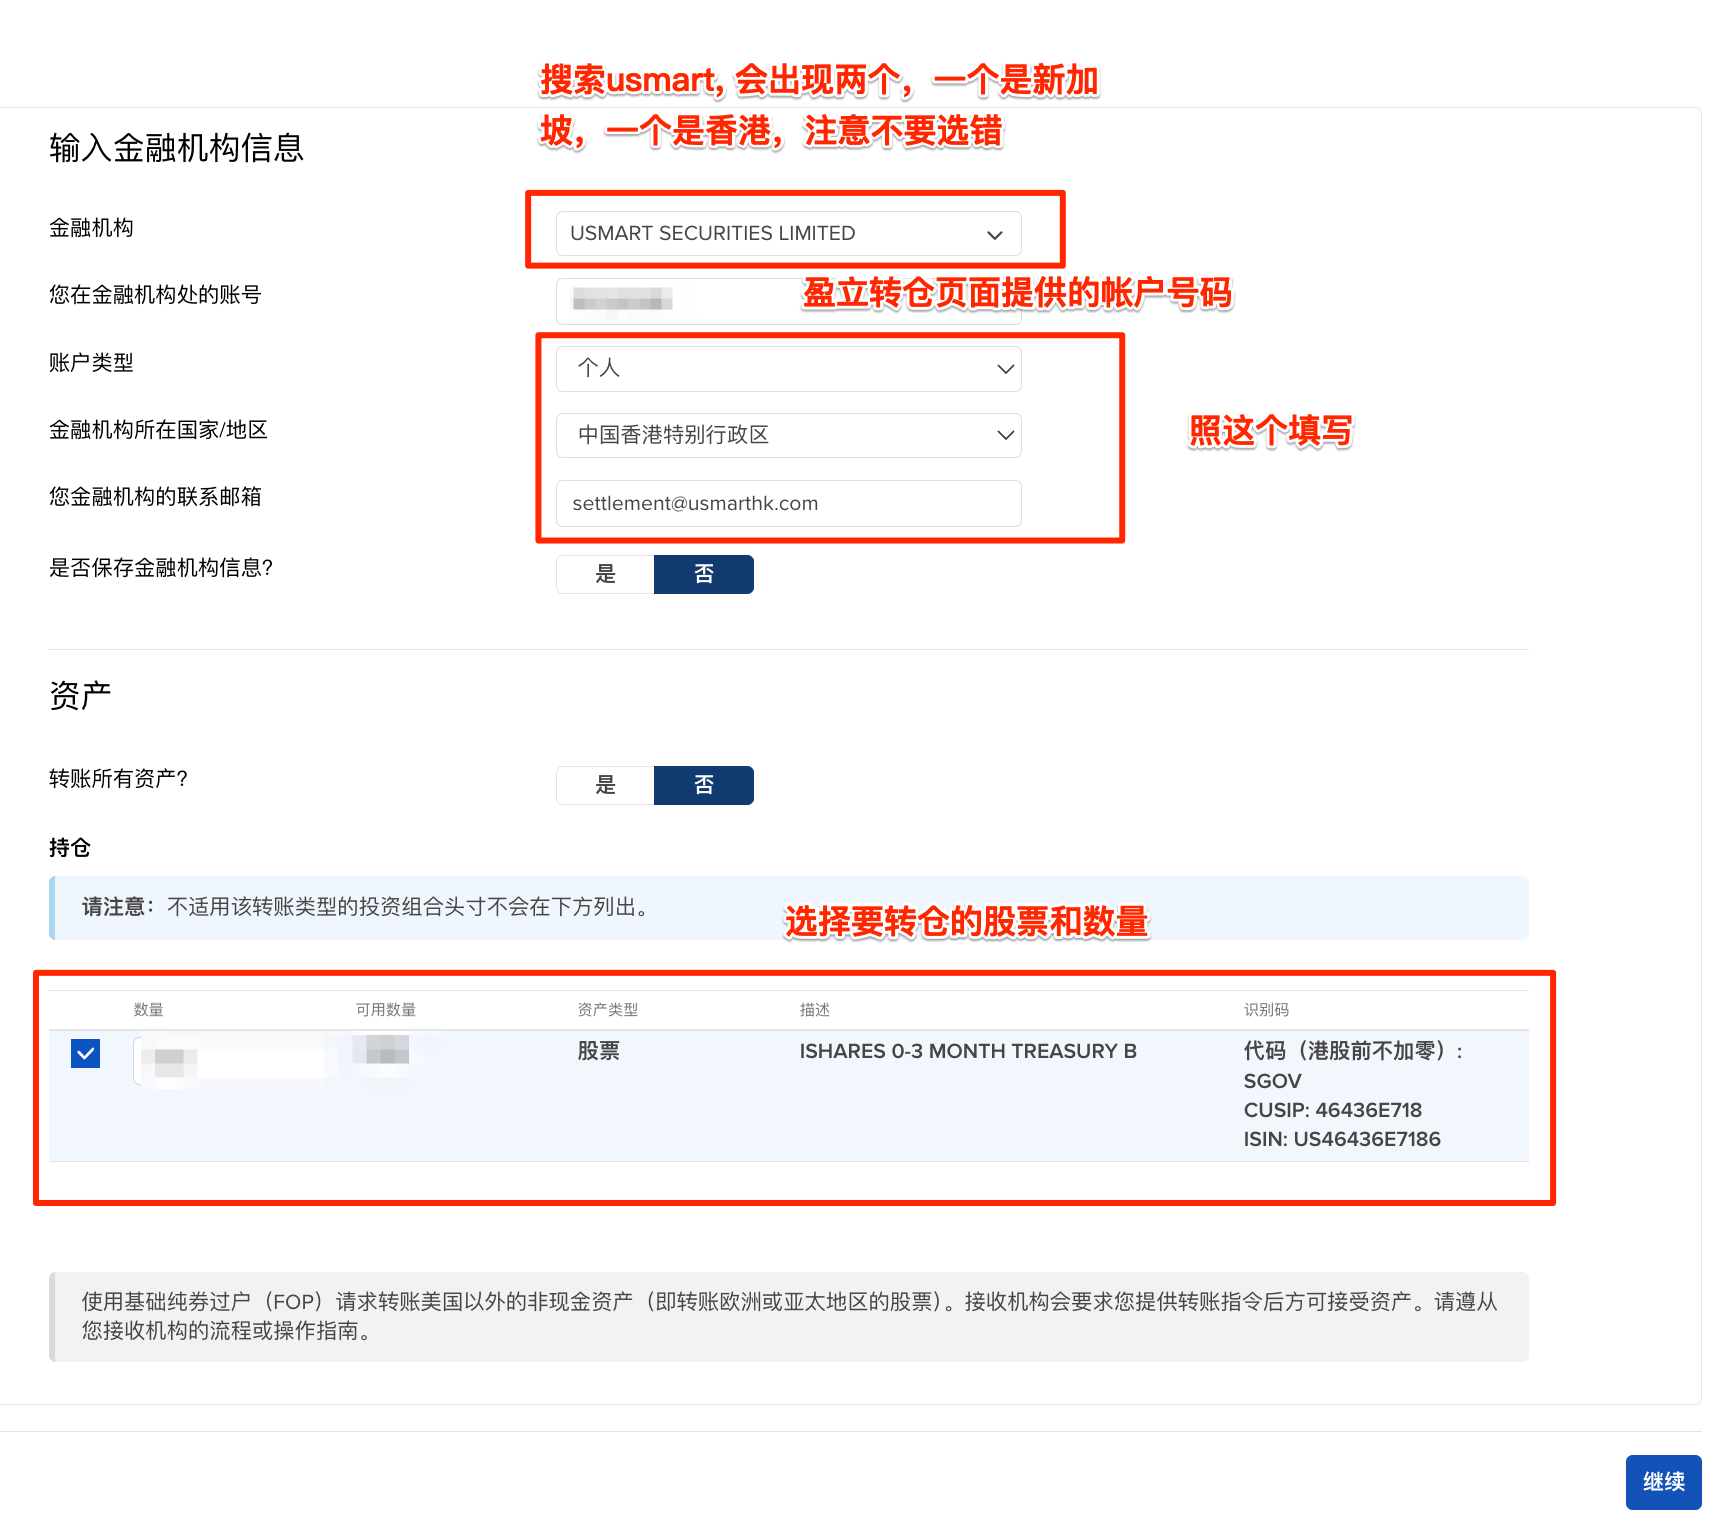The image size is (1720, 1538).
Task: Click the 继续 button
Action: 1662,1481
